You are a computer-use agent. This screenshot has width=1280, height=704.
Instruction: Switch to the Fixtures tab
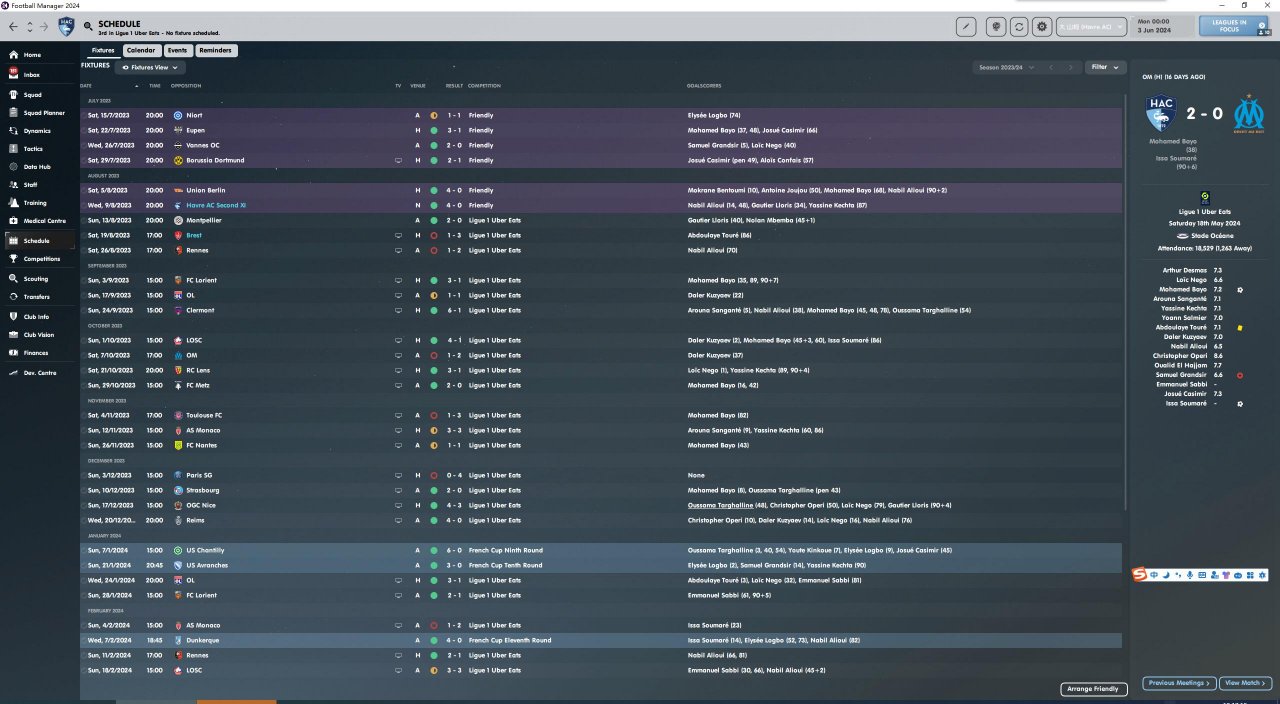[x=103, y=50]
